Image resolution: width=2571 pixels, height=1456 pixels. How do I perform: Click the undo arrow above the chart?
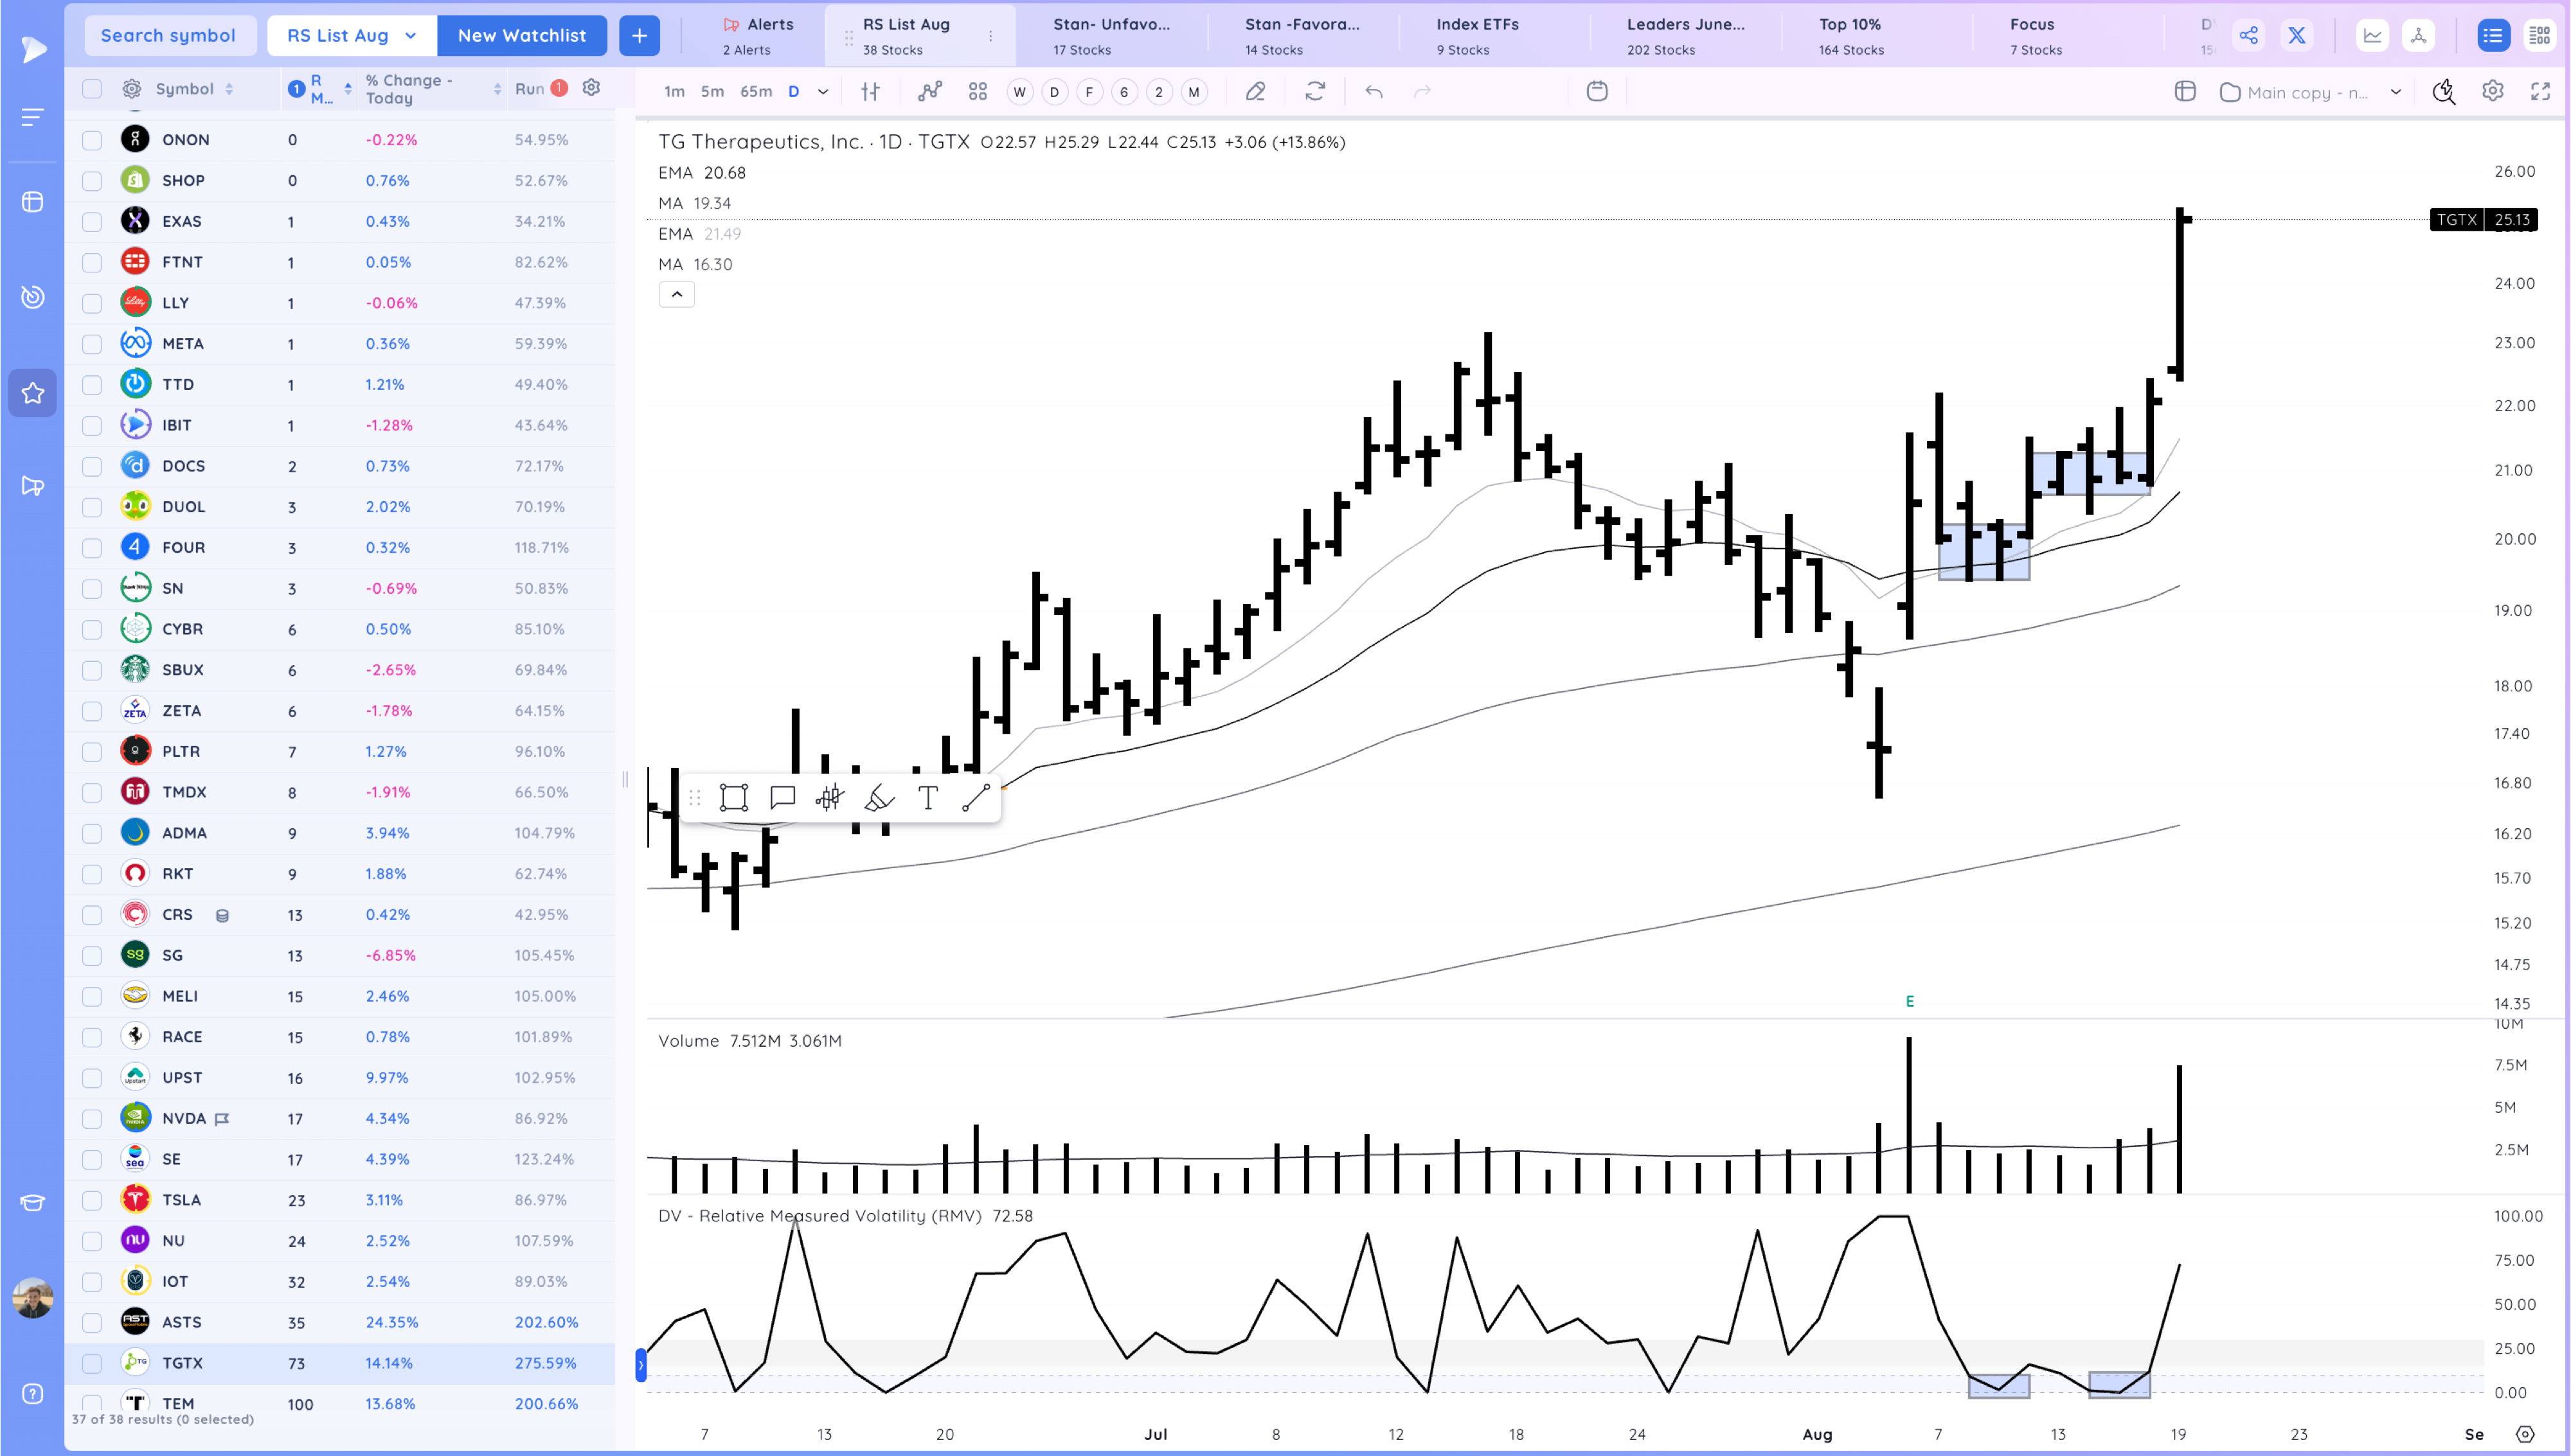pyautogui.click(x=1375, y=91)
